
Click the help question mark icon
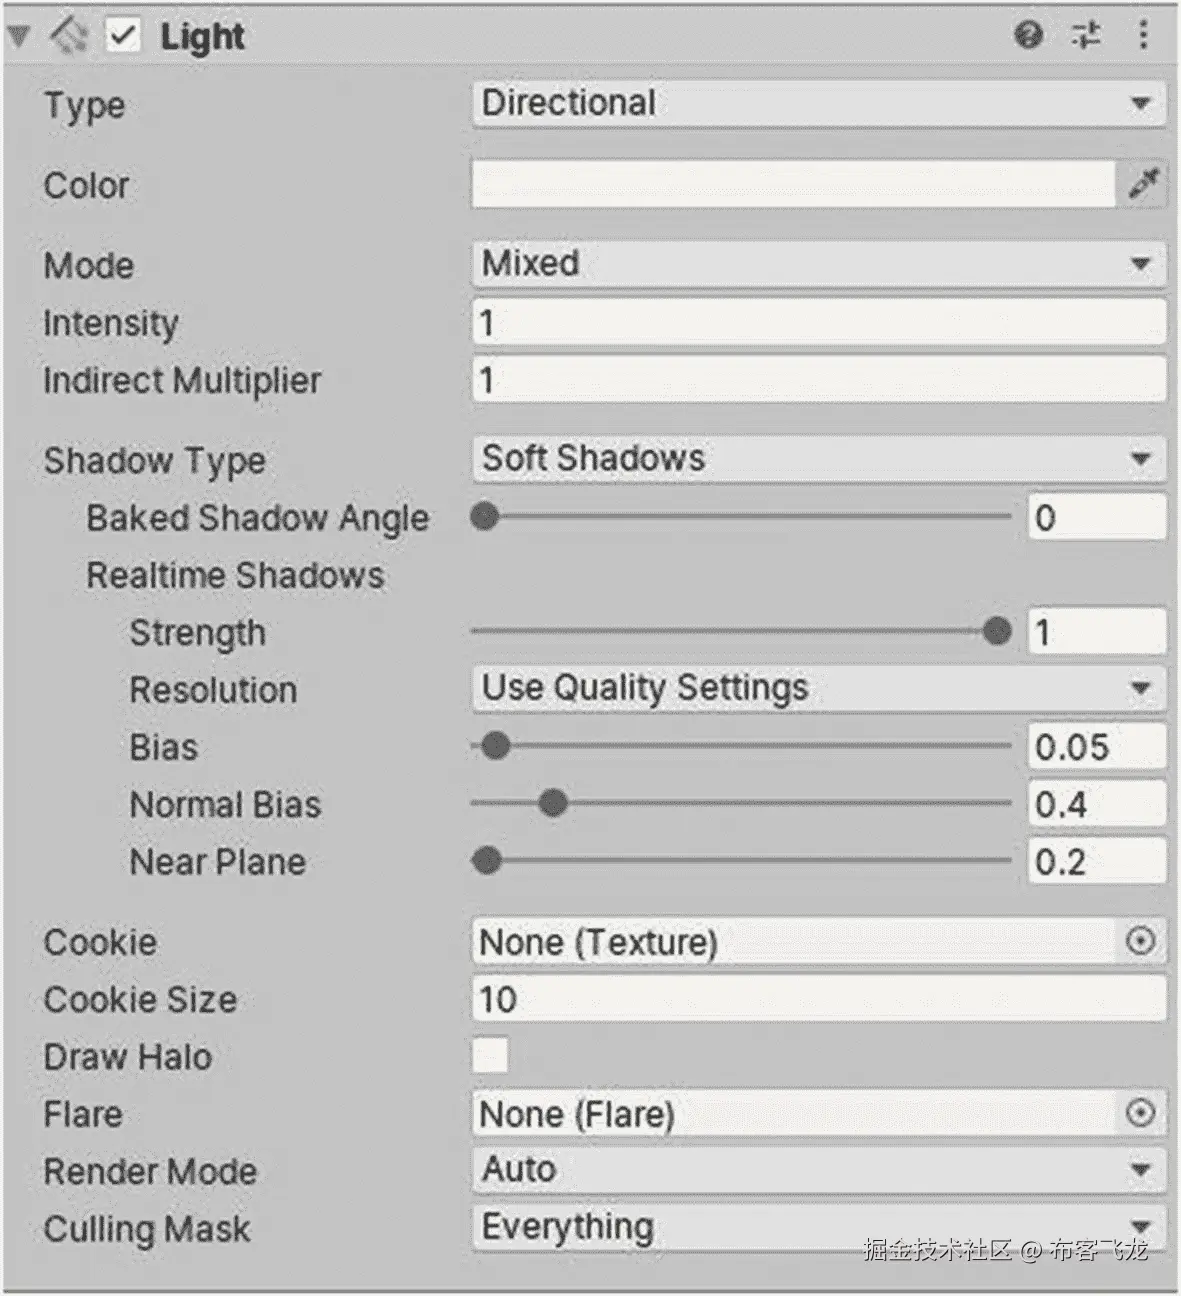[1028, 36]
